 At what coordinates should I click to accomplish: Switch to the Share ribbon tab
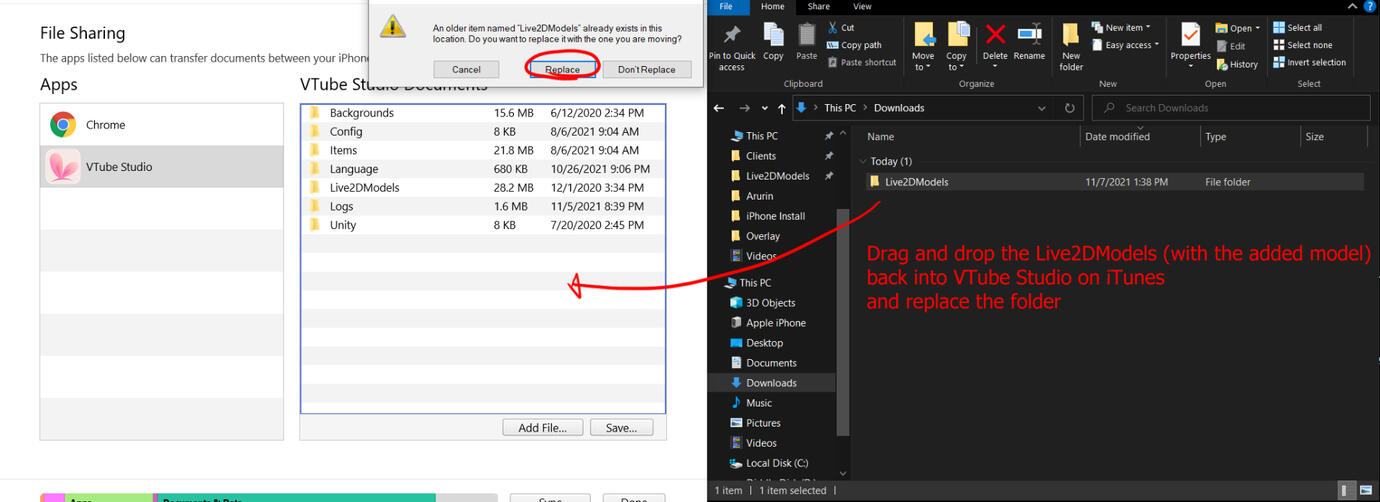point(818,7)
